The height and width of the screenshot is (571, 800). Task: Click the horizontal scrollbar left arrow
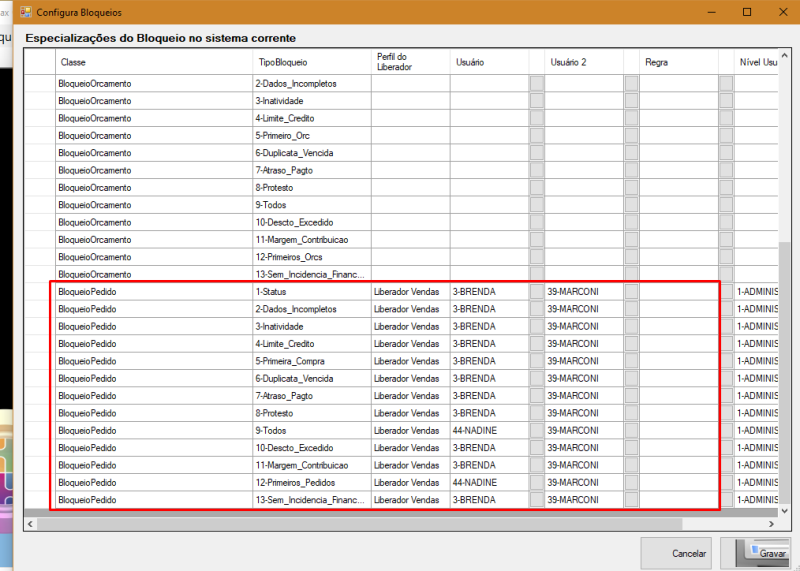[31, 524]
